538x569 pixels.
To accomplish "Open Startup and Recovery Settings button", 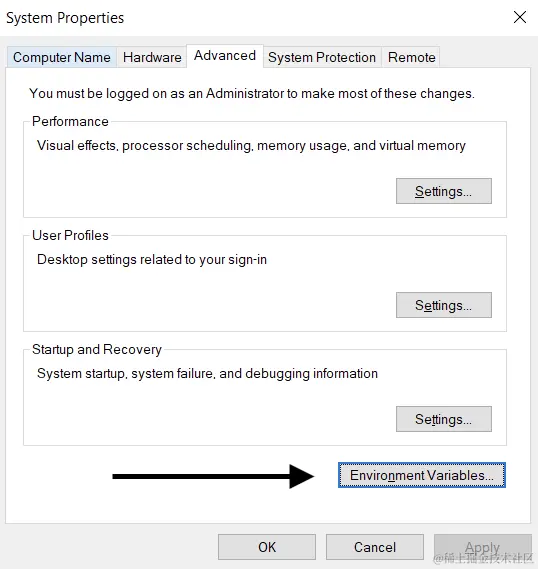I will click(444, 419).
